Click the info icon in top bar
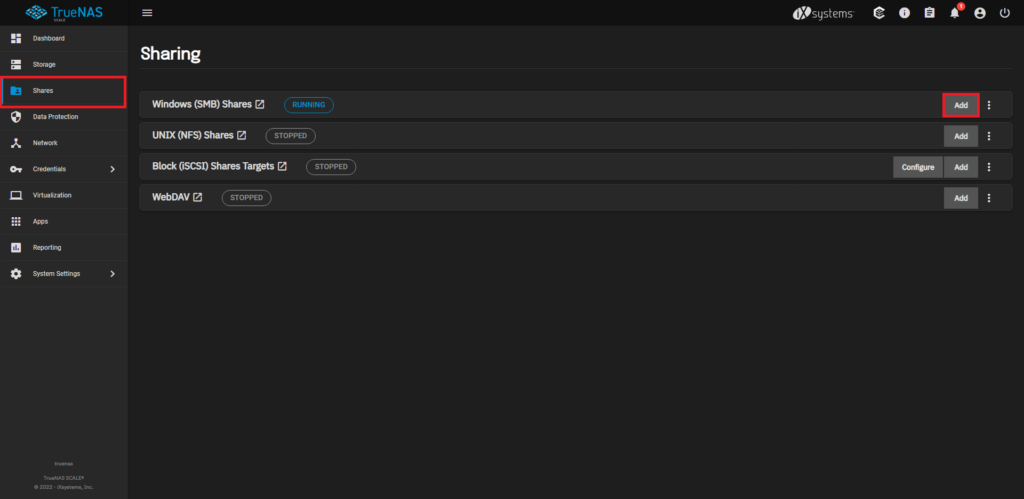 [x=904, y=13]
